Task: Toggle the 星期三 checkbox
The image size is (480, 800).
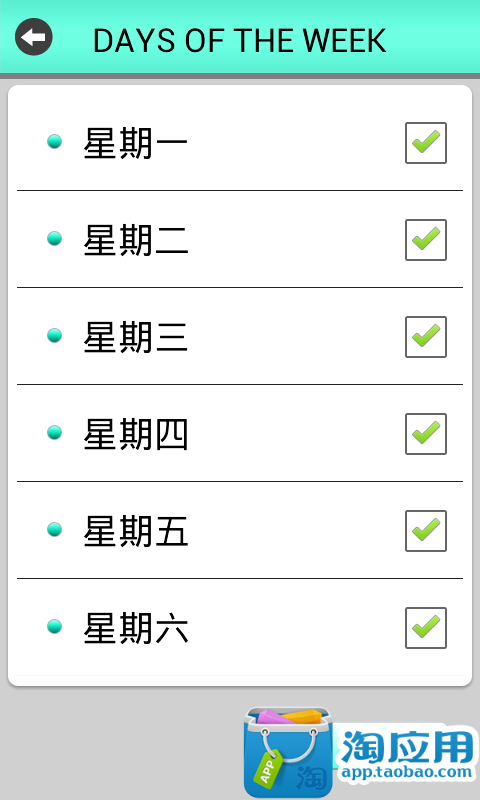Action: pyautogui.click(x=426, y=337)
